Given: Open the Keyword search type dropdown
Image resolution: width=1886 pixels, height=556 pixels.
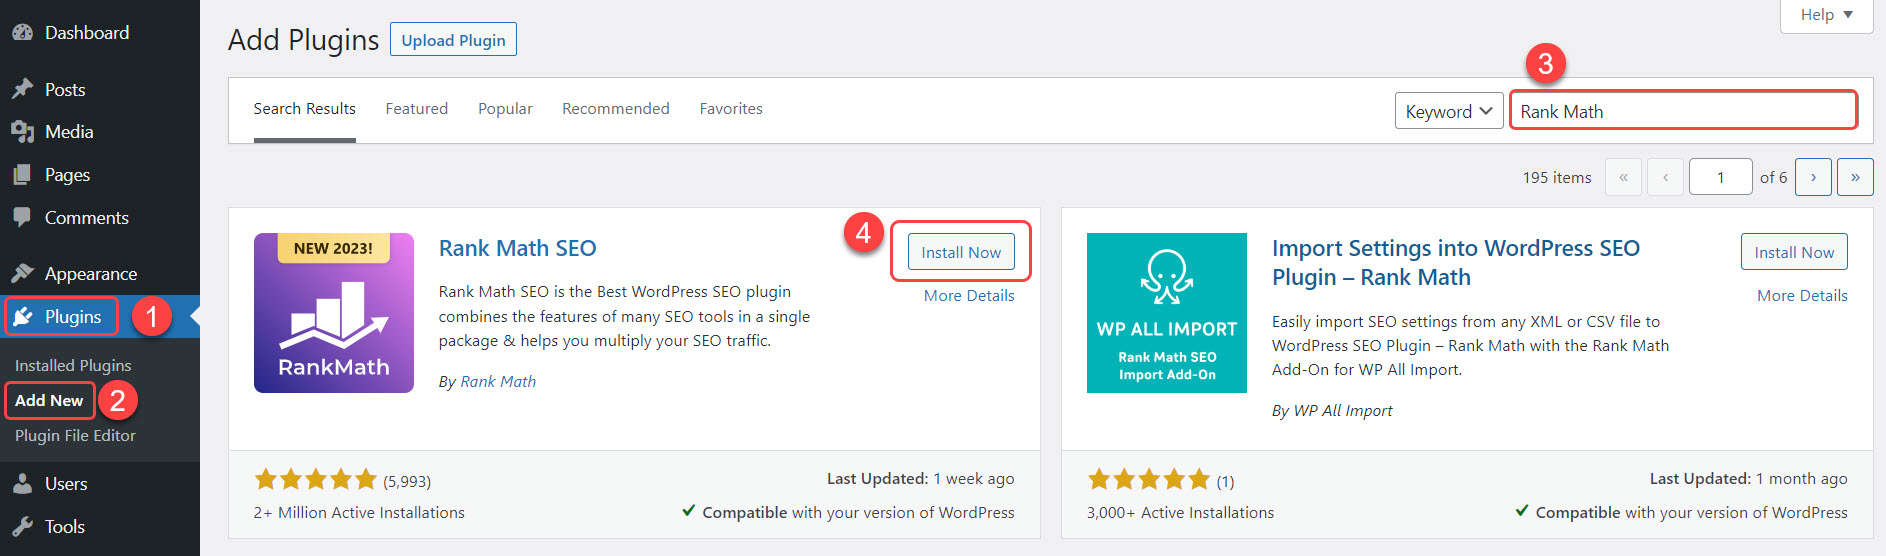Looking at the screenshot, I should pos(1449,111).
